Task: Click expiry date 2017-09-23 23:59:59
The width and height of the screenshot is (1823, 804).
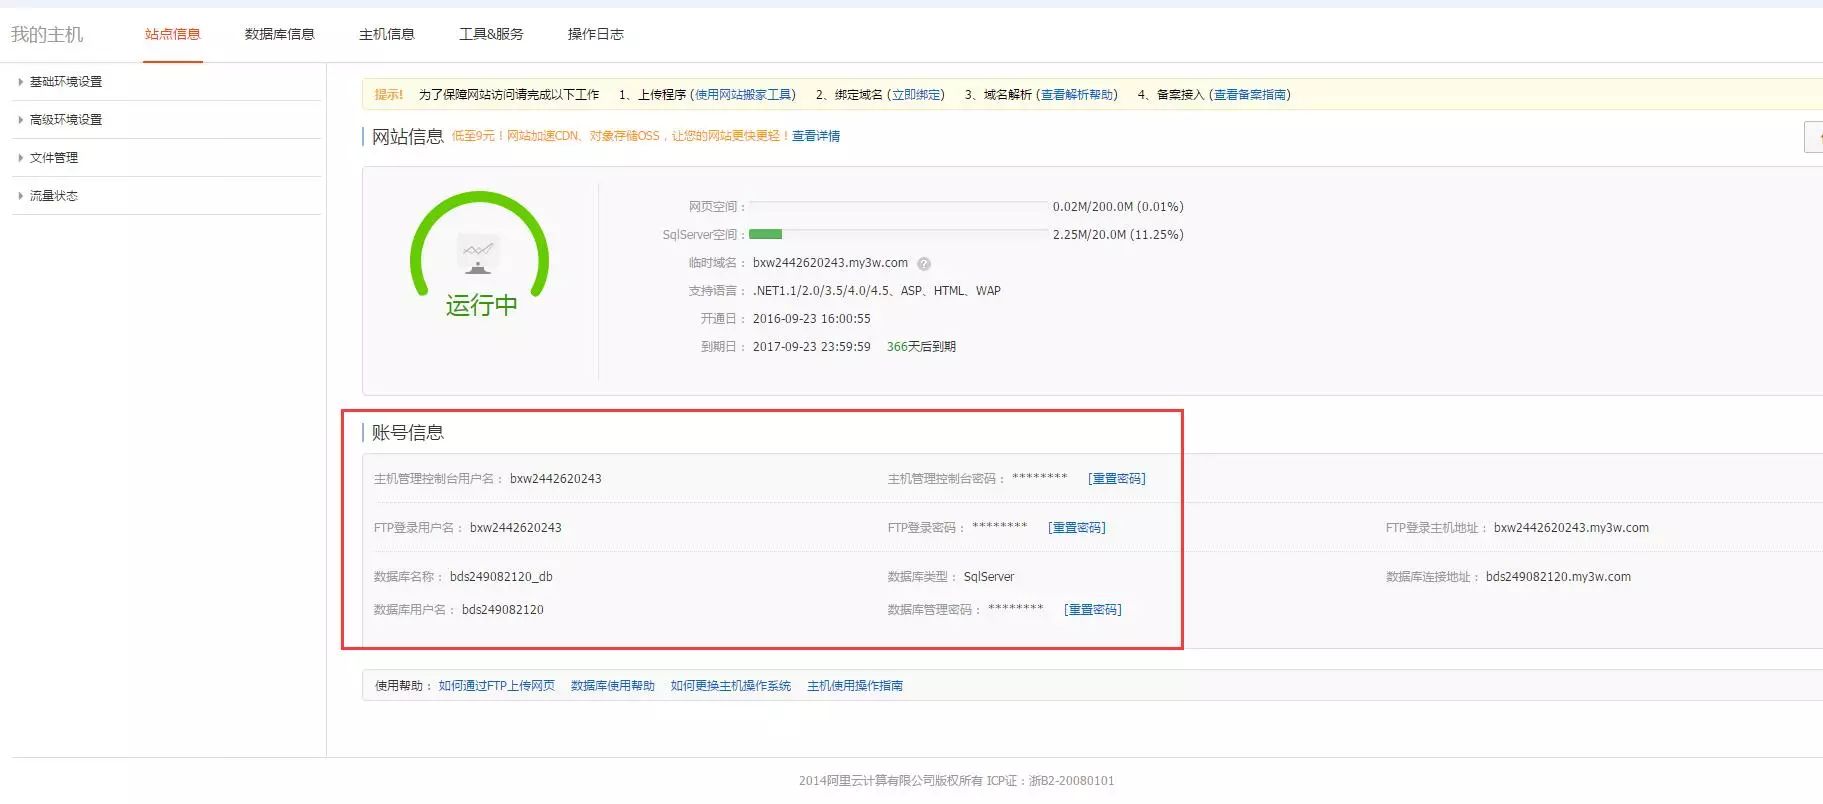Action: click(811, 347)
